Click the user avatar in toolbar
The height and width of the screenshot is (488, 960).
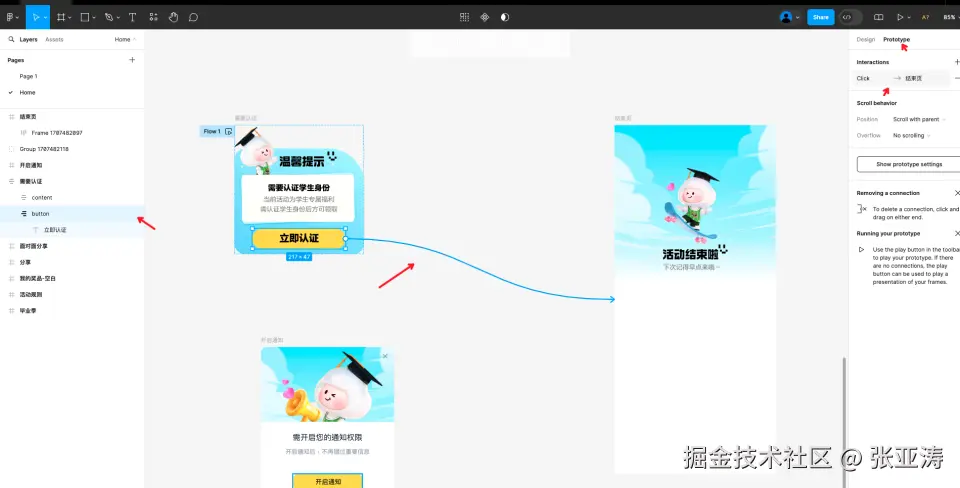(x=786, y=17)
